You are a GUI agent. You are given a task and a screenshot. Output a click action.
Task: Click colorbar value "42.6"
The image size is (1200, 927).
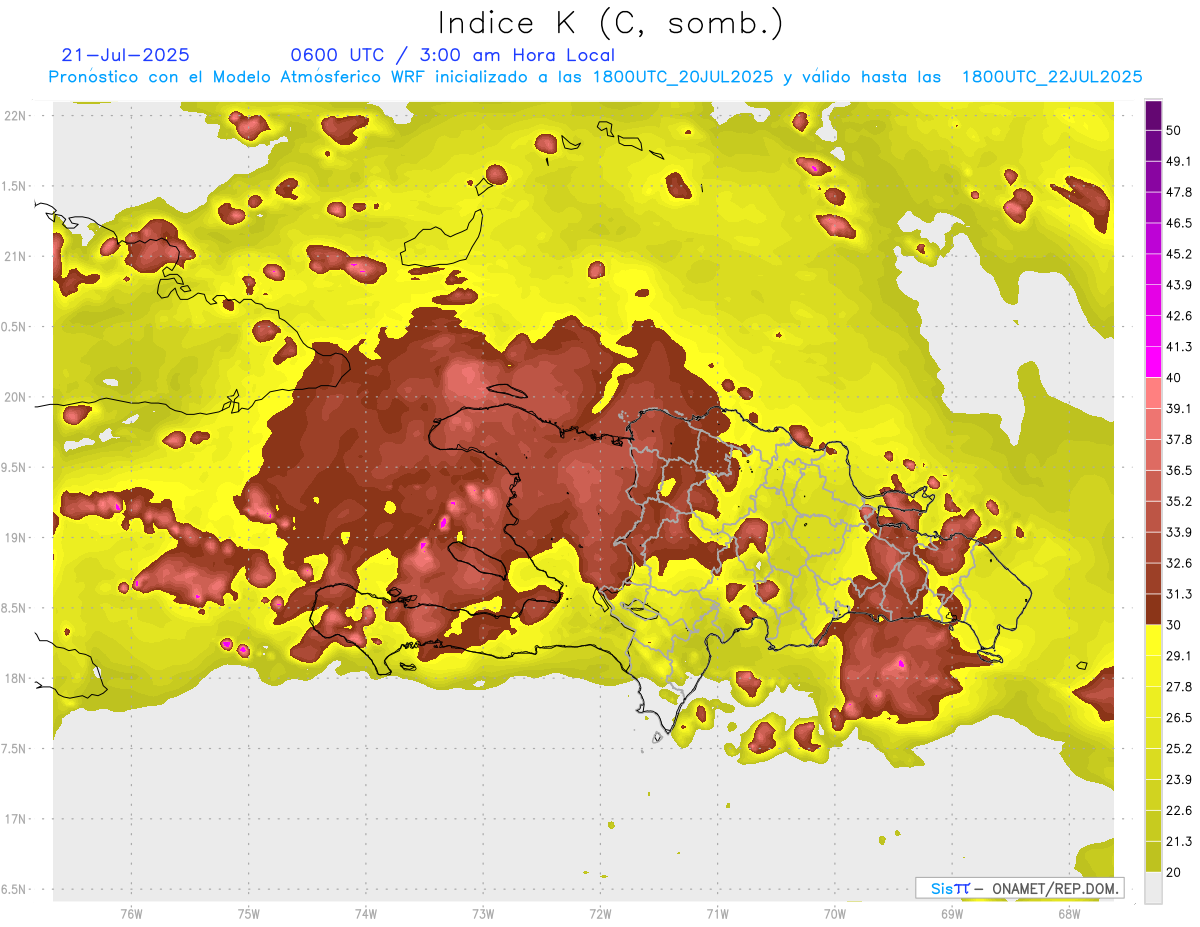click(1179, 316)
